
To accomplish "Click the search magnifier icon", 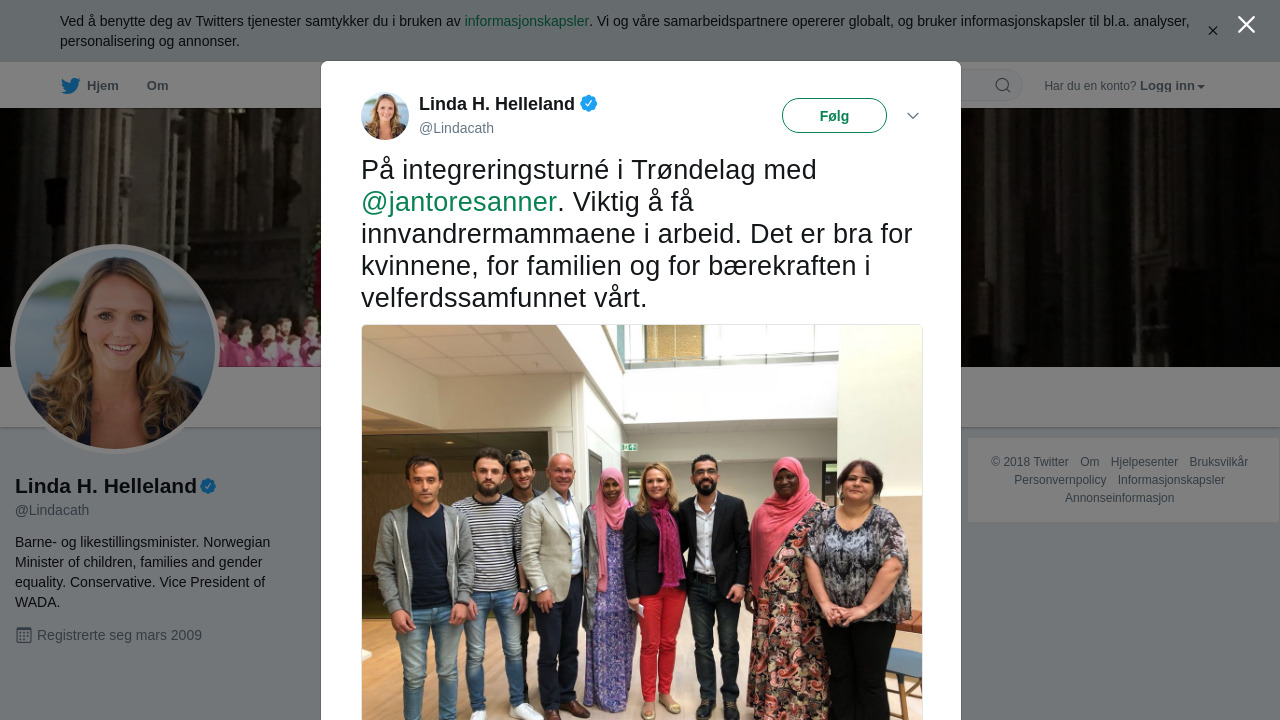I will (1003, 86).
